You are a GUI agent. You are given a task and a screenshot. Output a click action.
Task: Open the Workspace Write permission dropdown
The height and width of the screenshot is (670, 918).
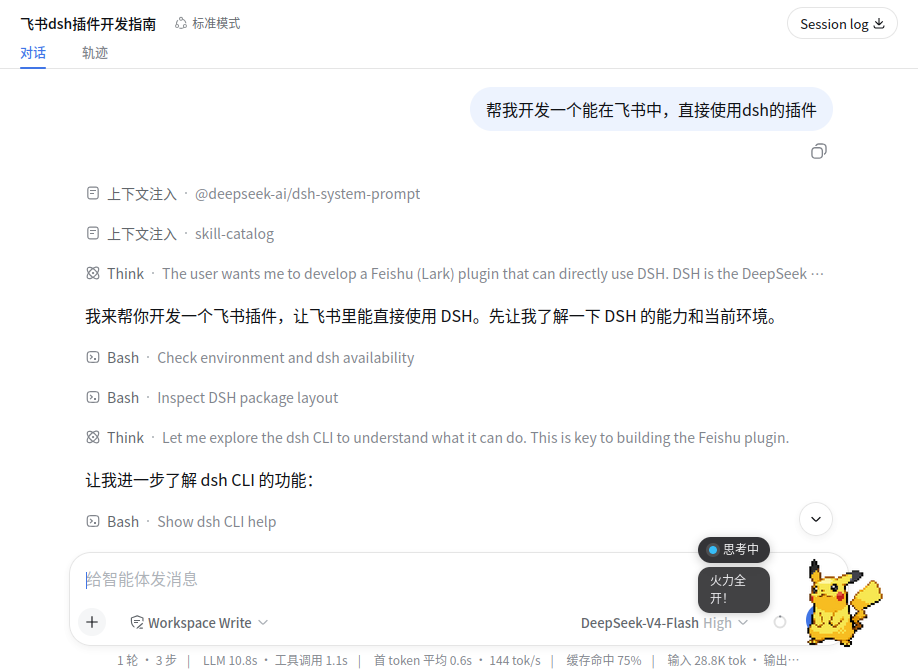tap(199, 623)
